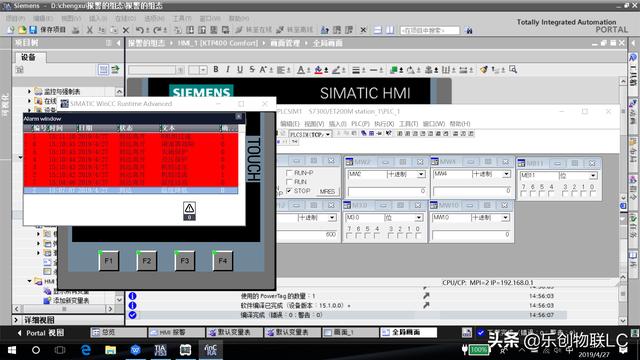Click the F1 function key button
This screenshot has height=360, width=640.
click(x=109, y=260)
